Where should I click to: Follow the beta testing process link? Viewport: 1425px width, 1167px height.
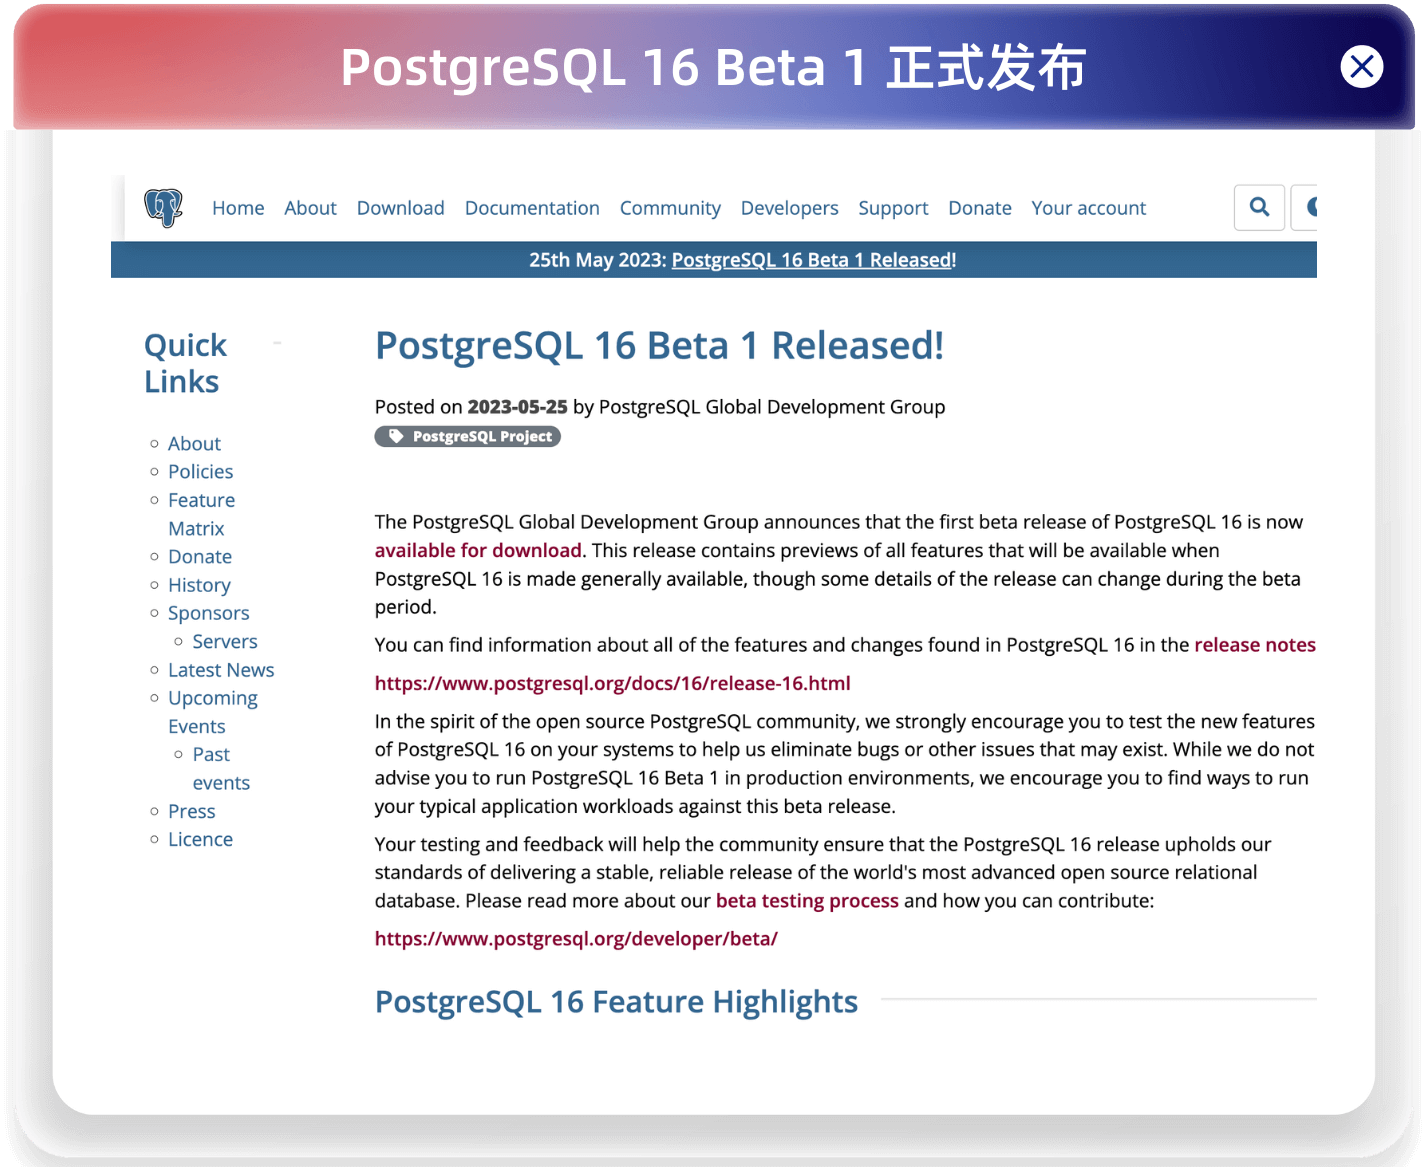(807, 901)
